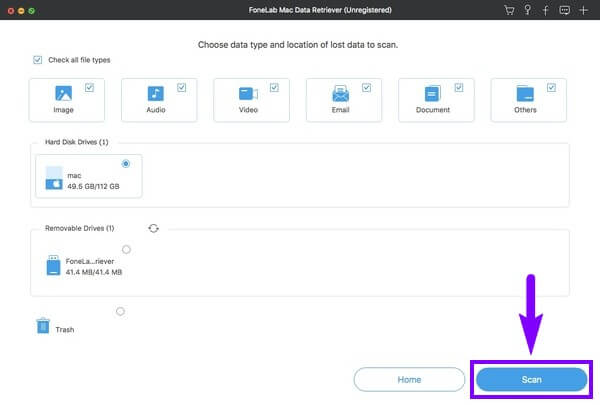Select the Email envelope icon

pos(341,93)
